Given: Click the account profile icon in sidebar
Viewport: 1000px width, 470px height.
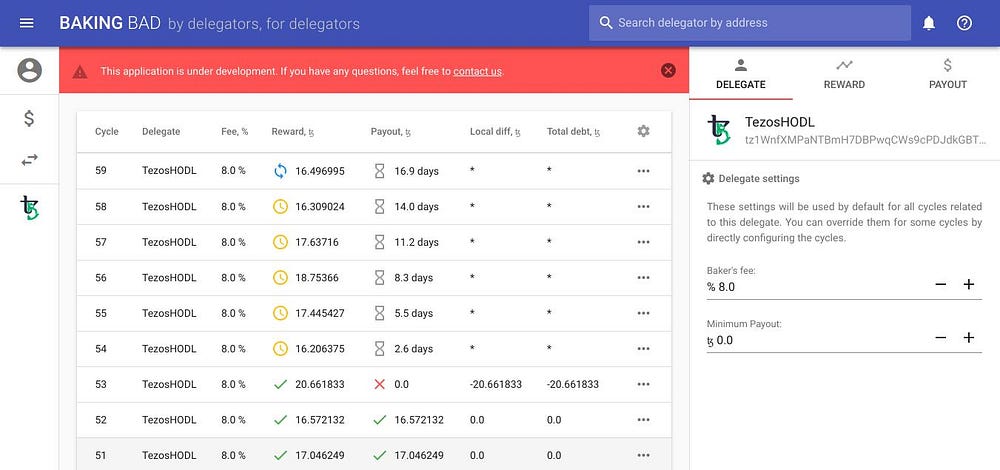Looking at the screenshot, I should point(29,70).
